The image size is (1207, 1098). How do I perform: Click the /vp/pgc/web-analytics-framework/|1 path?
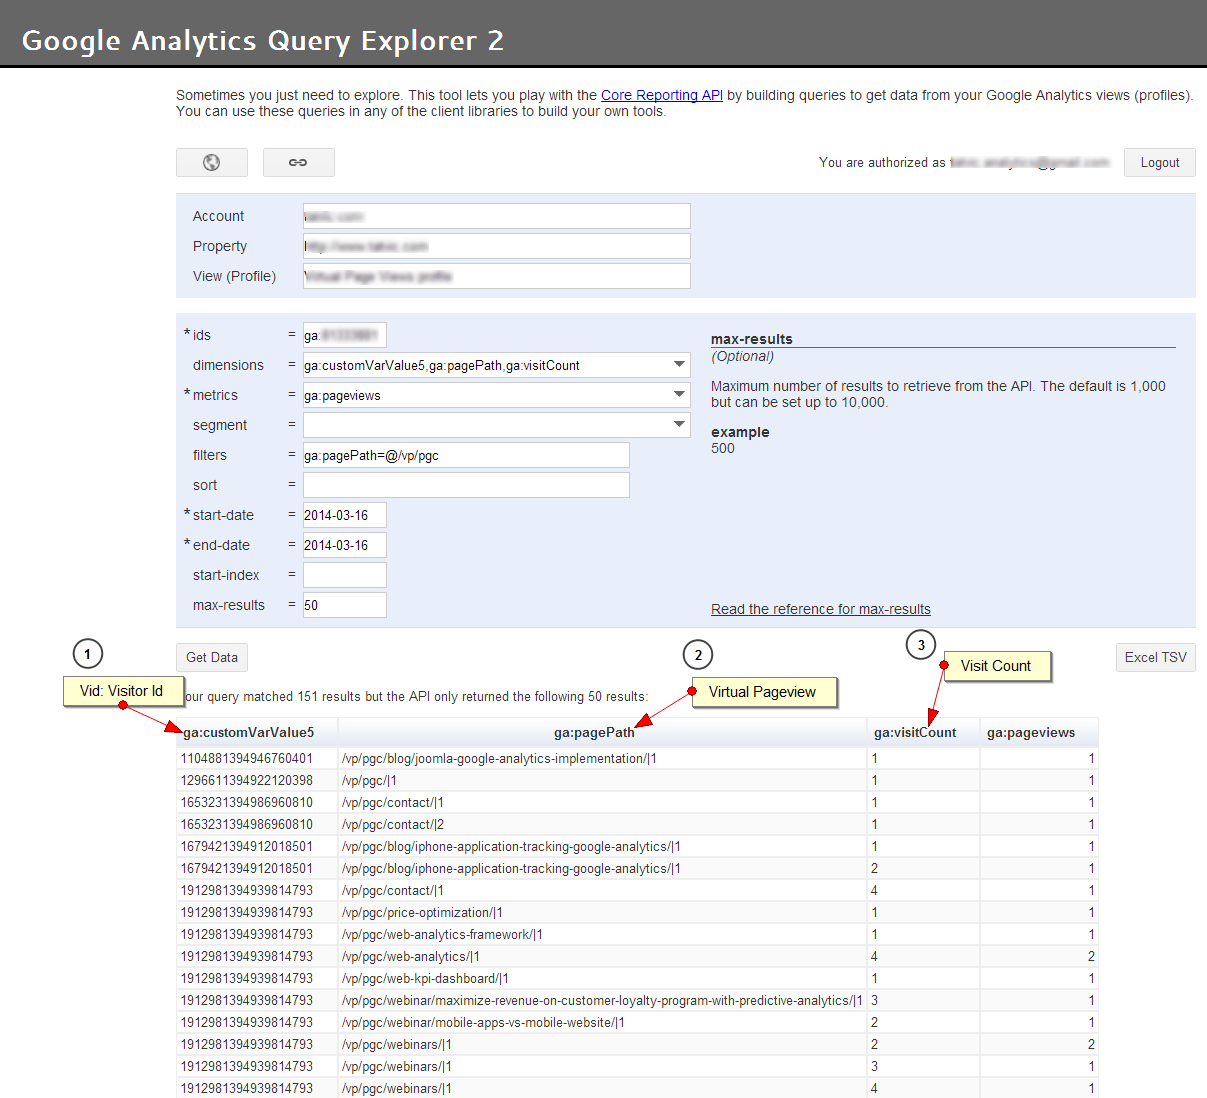(442, 934)
